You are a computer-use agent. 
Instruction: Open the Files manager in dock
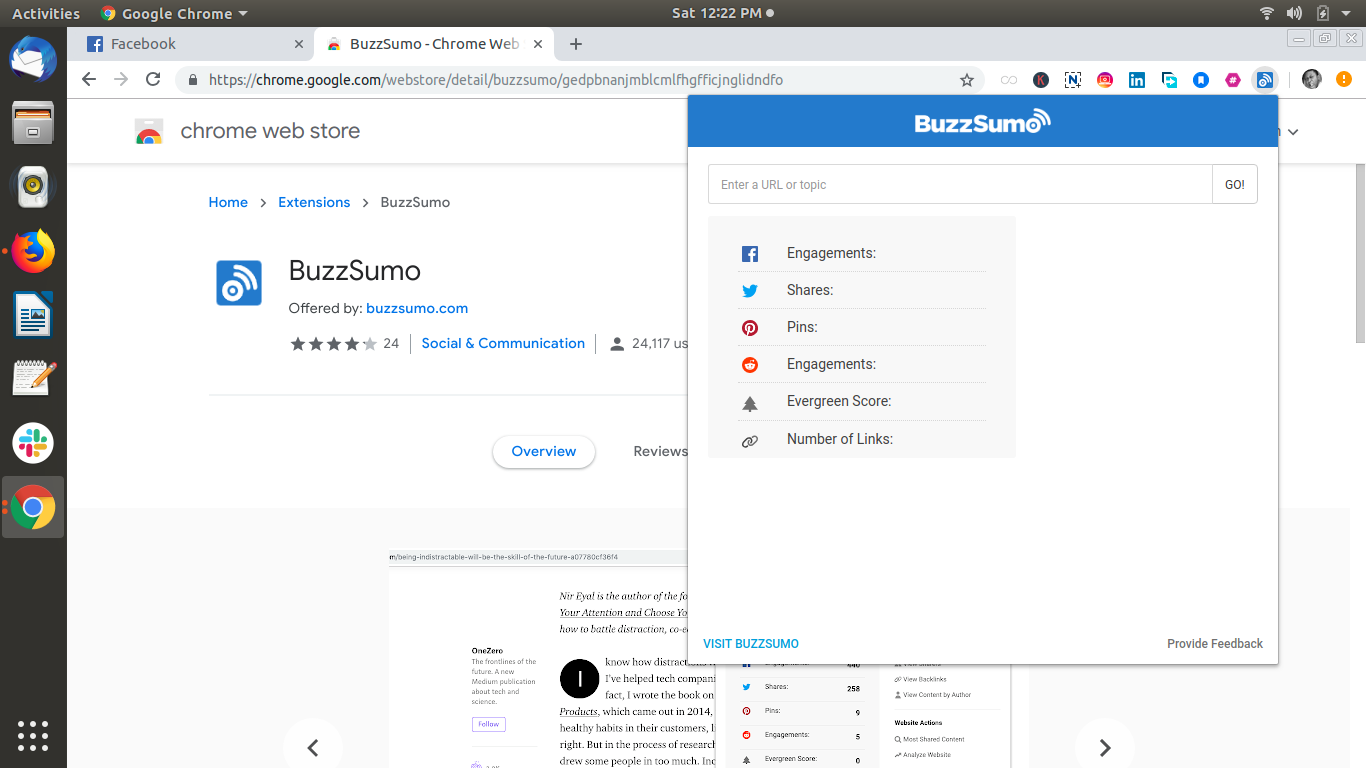point(33,123)
